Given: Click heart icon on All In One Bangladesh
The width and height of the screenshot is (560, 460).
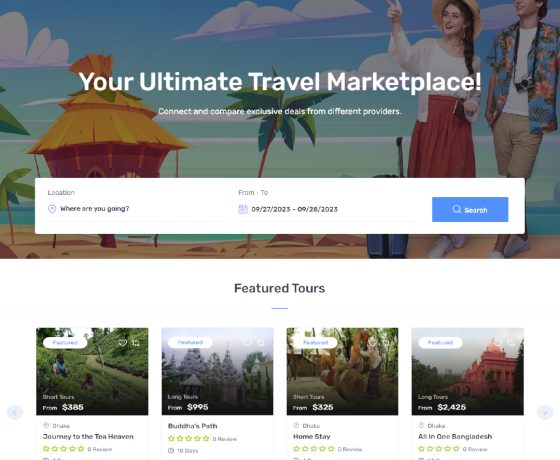Looking at the screenshot, I should [x=498, y=342].
